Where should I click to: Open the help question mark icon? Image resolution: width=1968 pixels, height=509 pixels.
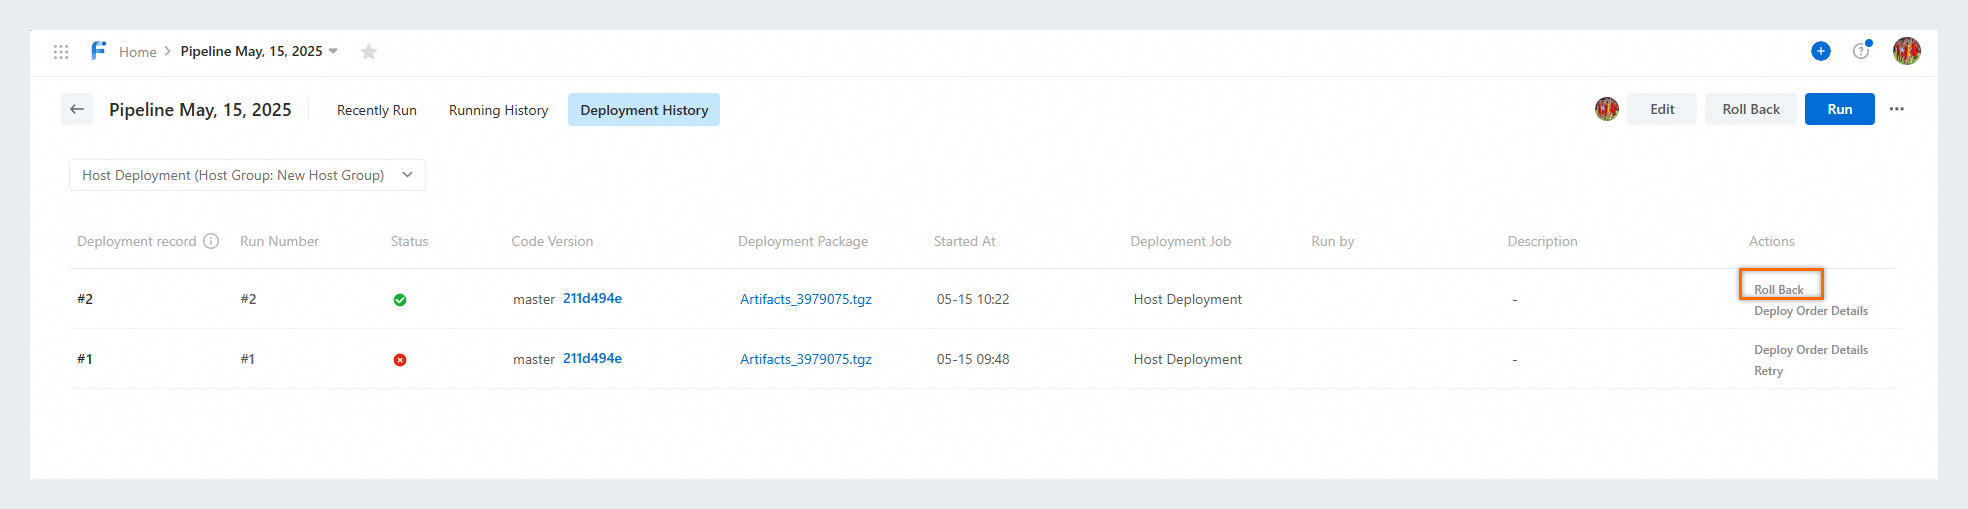tap(1861, 51)
